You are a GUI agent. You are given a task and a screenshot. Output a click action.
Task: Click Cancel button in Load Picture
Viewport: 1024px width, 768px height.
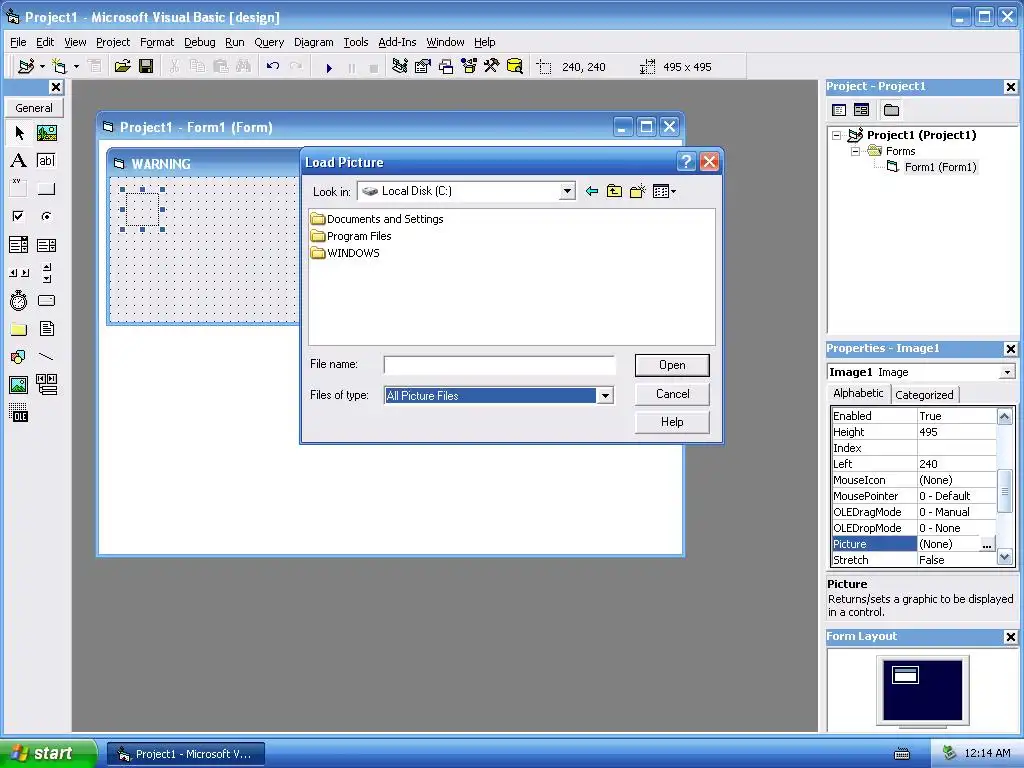pos(672,394)
